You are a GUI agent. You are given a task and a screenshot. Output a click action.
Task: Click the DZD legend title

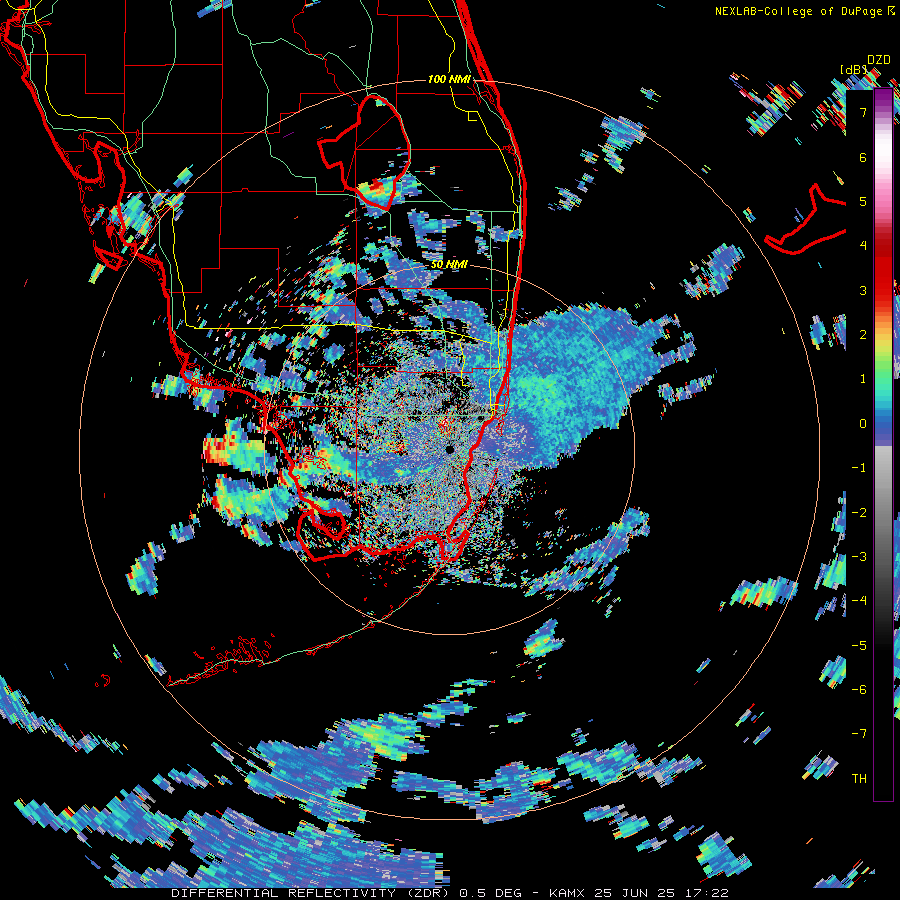878,60
